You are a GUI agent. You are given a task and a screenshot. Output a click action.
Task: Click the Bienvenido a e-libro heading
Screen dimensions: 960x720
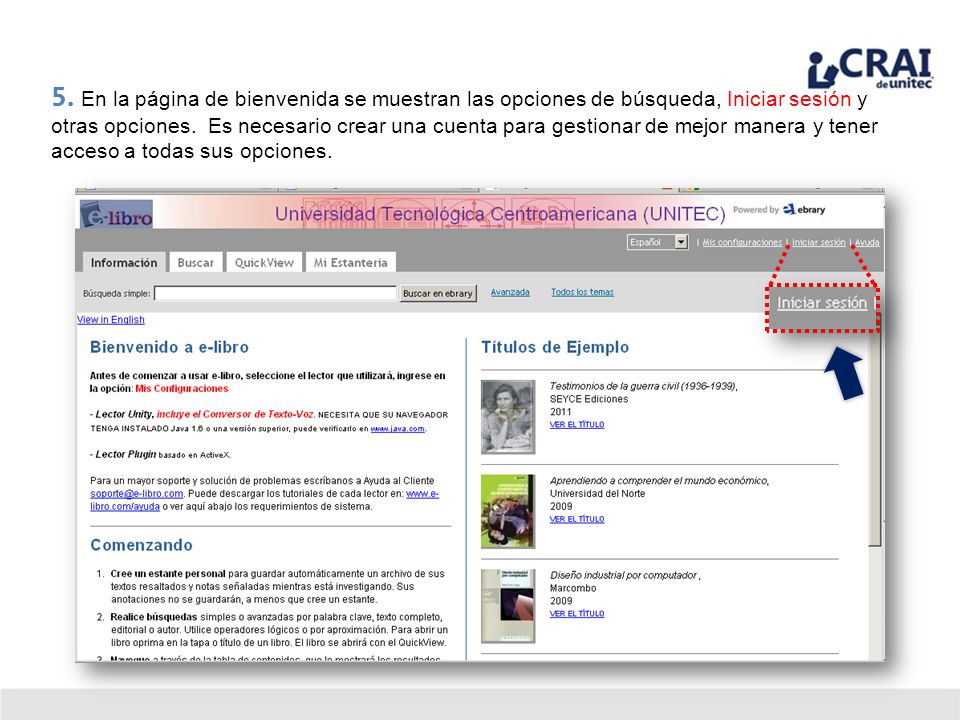point(170,347)
